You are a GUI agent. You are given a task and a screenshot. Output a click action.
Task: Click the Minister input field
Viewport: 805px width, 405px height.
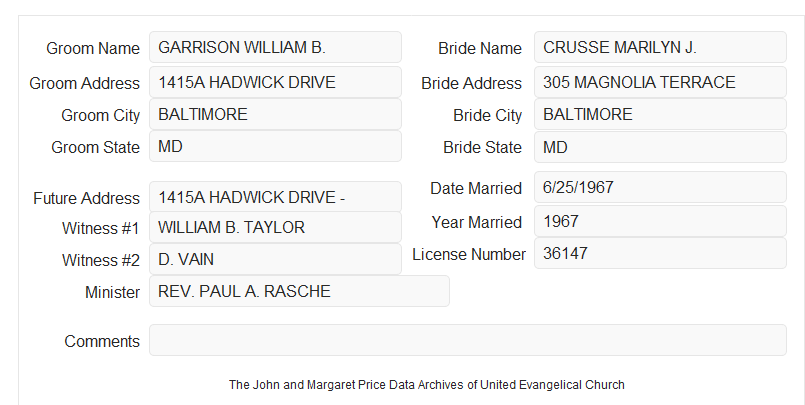click(x=299, y=291)
